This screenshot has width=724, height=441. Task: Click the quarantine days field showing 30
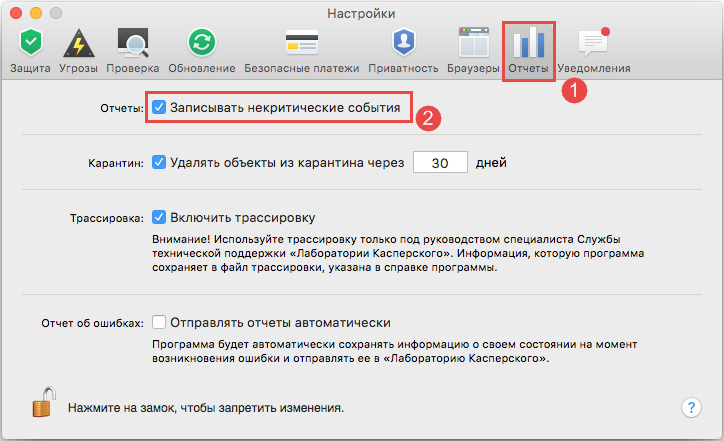tap(440, 162)
